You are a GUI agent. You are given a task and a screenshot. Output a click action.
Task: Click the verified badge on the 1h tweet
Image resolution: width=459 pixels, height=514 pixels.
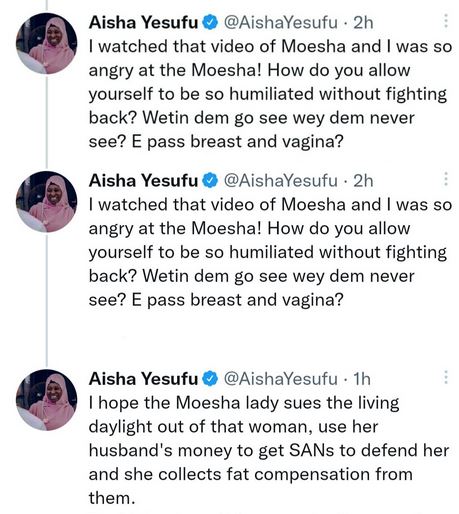coord(210,379)
